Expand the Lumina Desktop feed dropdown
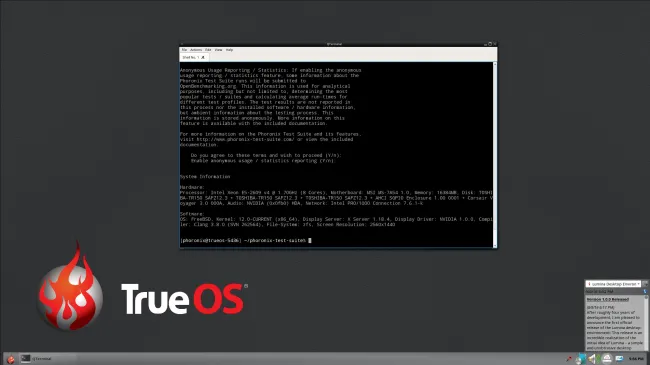Screen dimensions: 650x365 pos(613,284)
